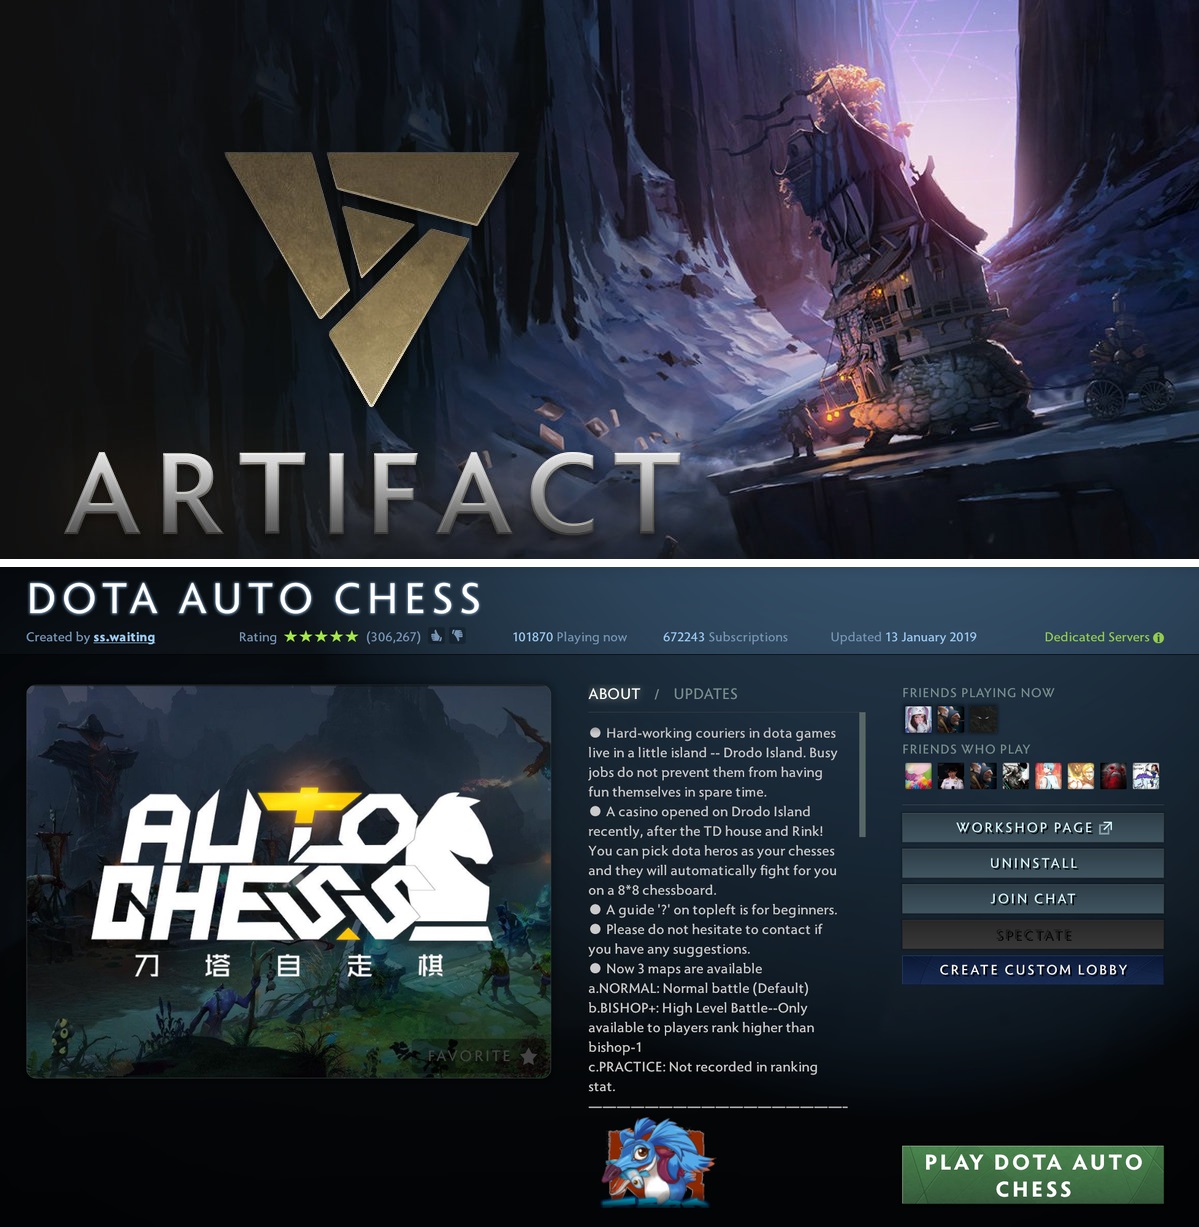Viewport: 1199px width, 1227px height.
Task: Switch to the Updates tab
Action: [705, 694]
